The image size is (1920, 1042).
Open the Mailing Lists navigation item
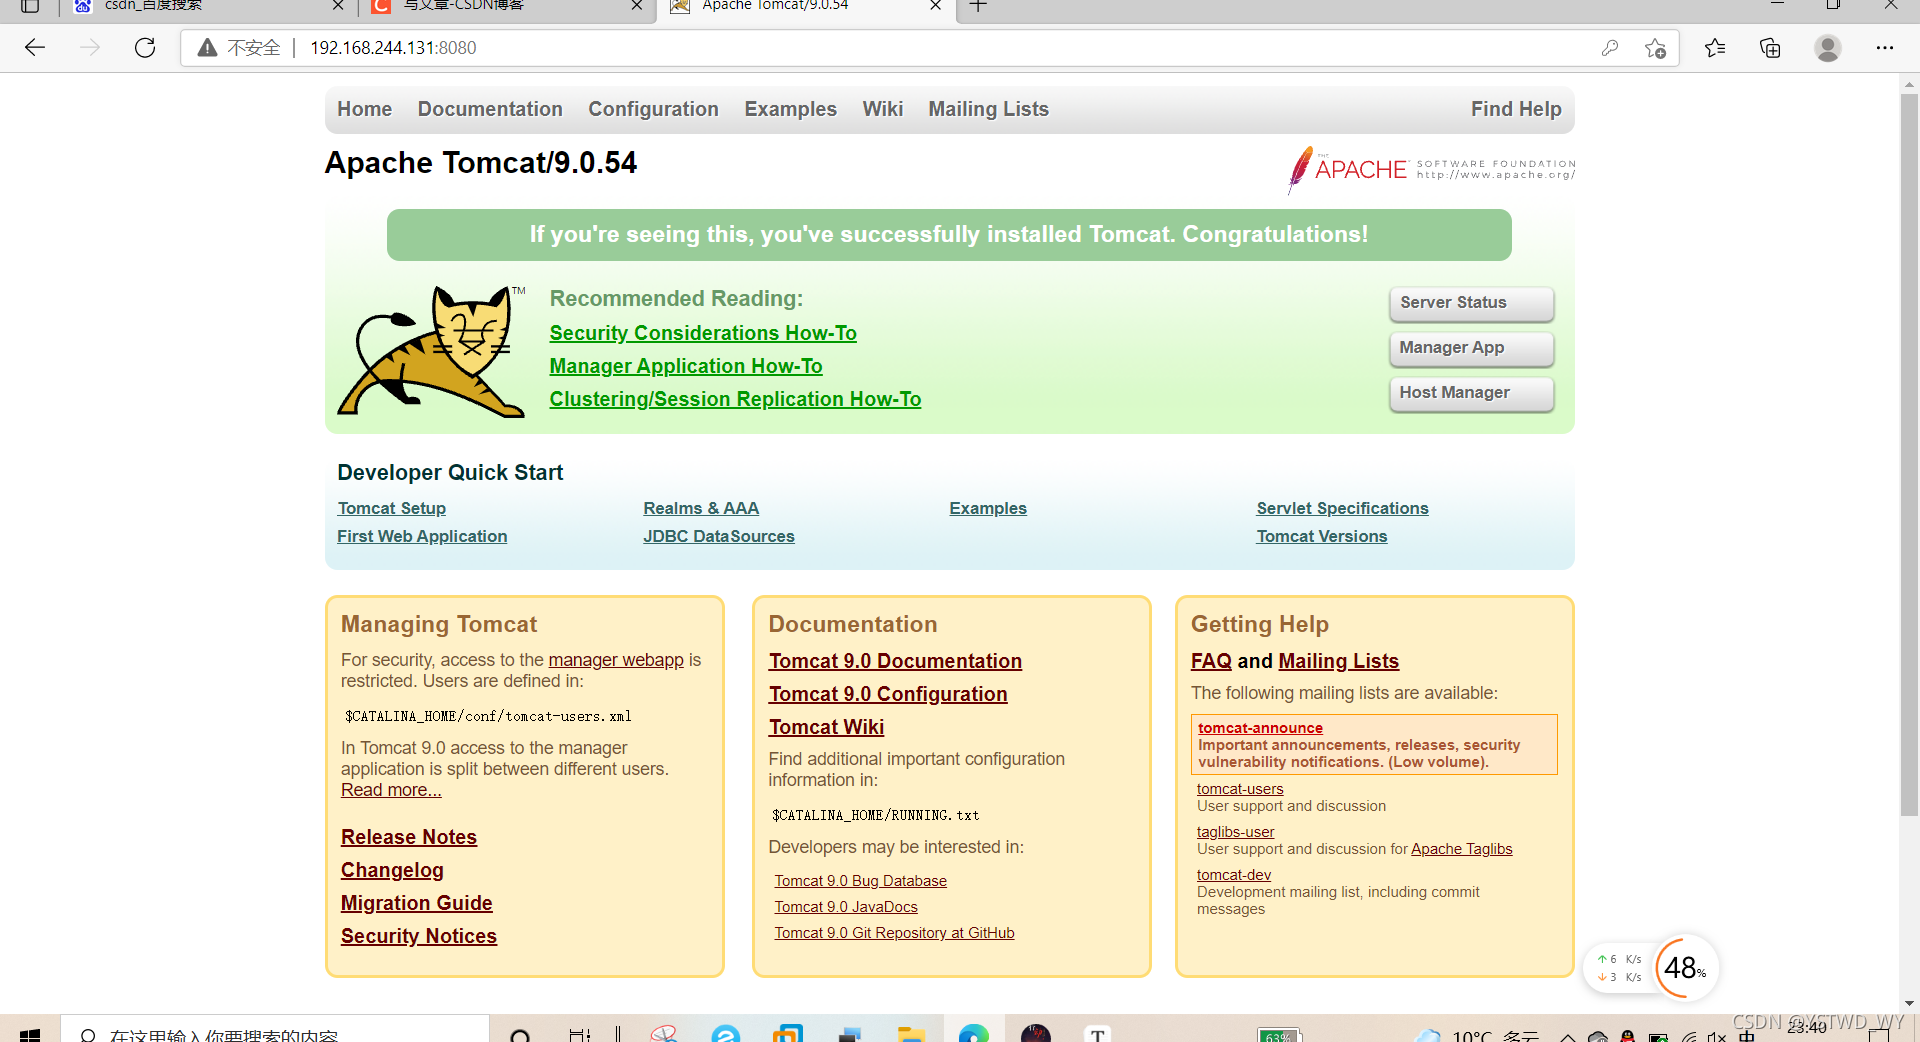click(988, 109)
